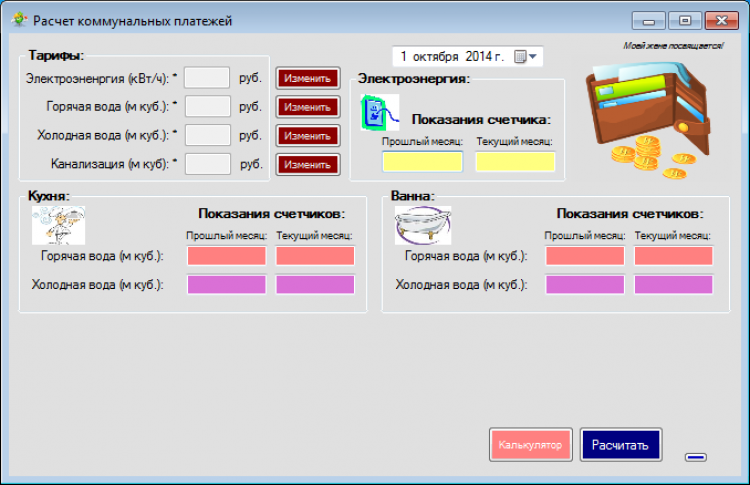
Task: Focus Кухня hot water Прошлый месяц field
Action: 227,256
